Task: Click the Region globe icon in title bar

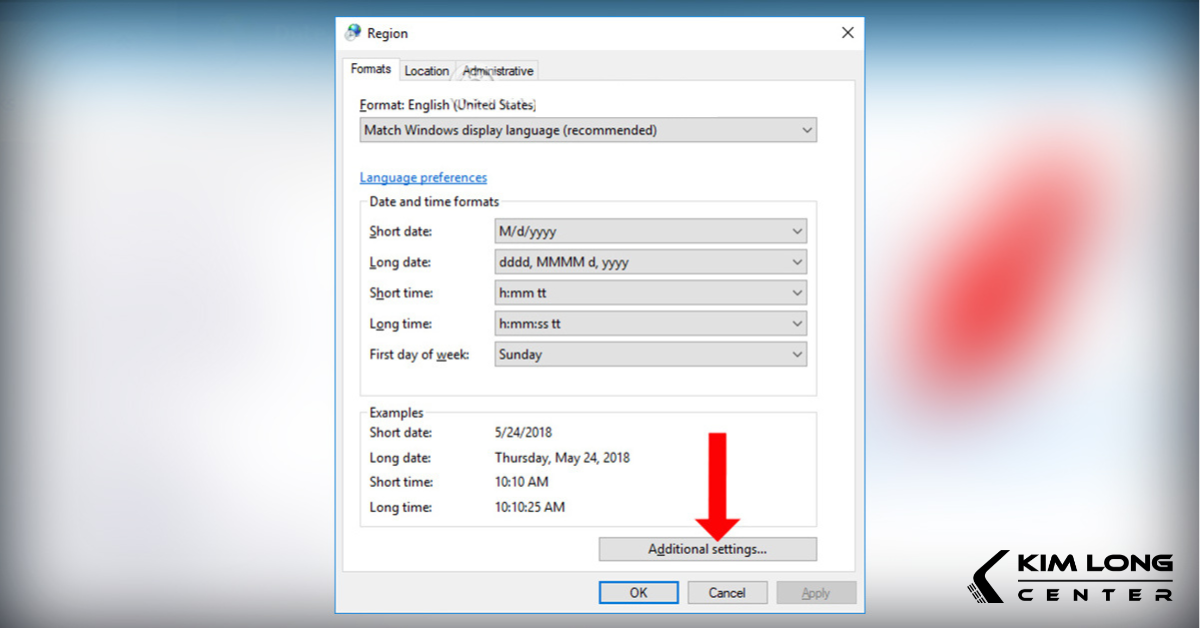Action: [x=353, y=33]
